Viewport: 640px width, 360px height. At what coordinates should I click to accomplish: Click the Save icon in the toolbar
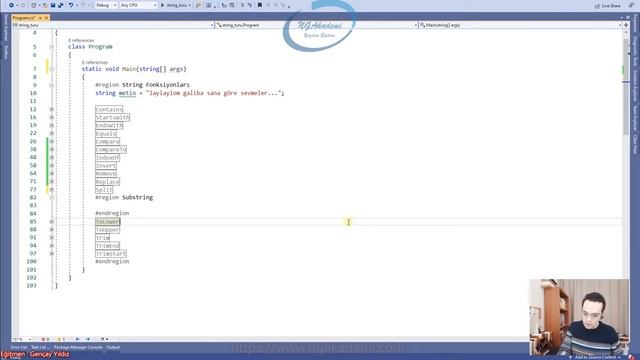pyautogui.click(x=53, y=5)
